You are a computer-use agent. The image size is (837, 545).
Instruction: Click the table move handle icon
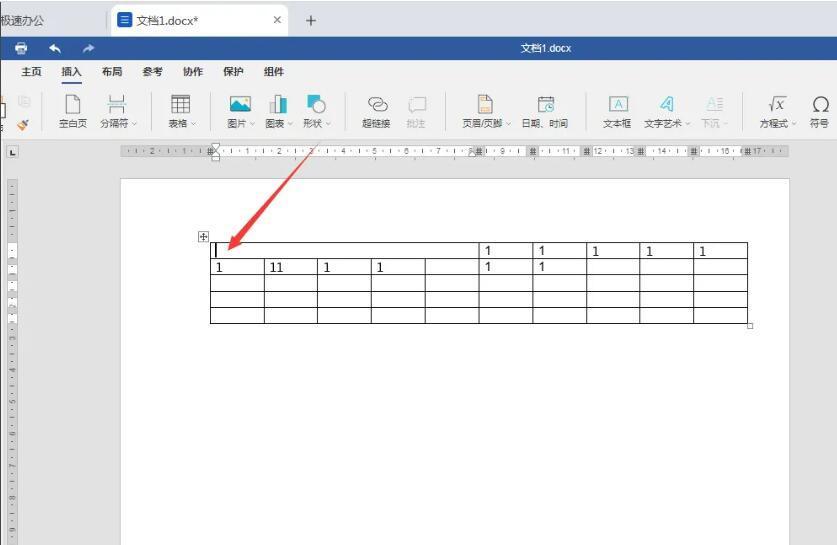(x=203, y=236)
